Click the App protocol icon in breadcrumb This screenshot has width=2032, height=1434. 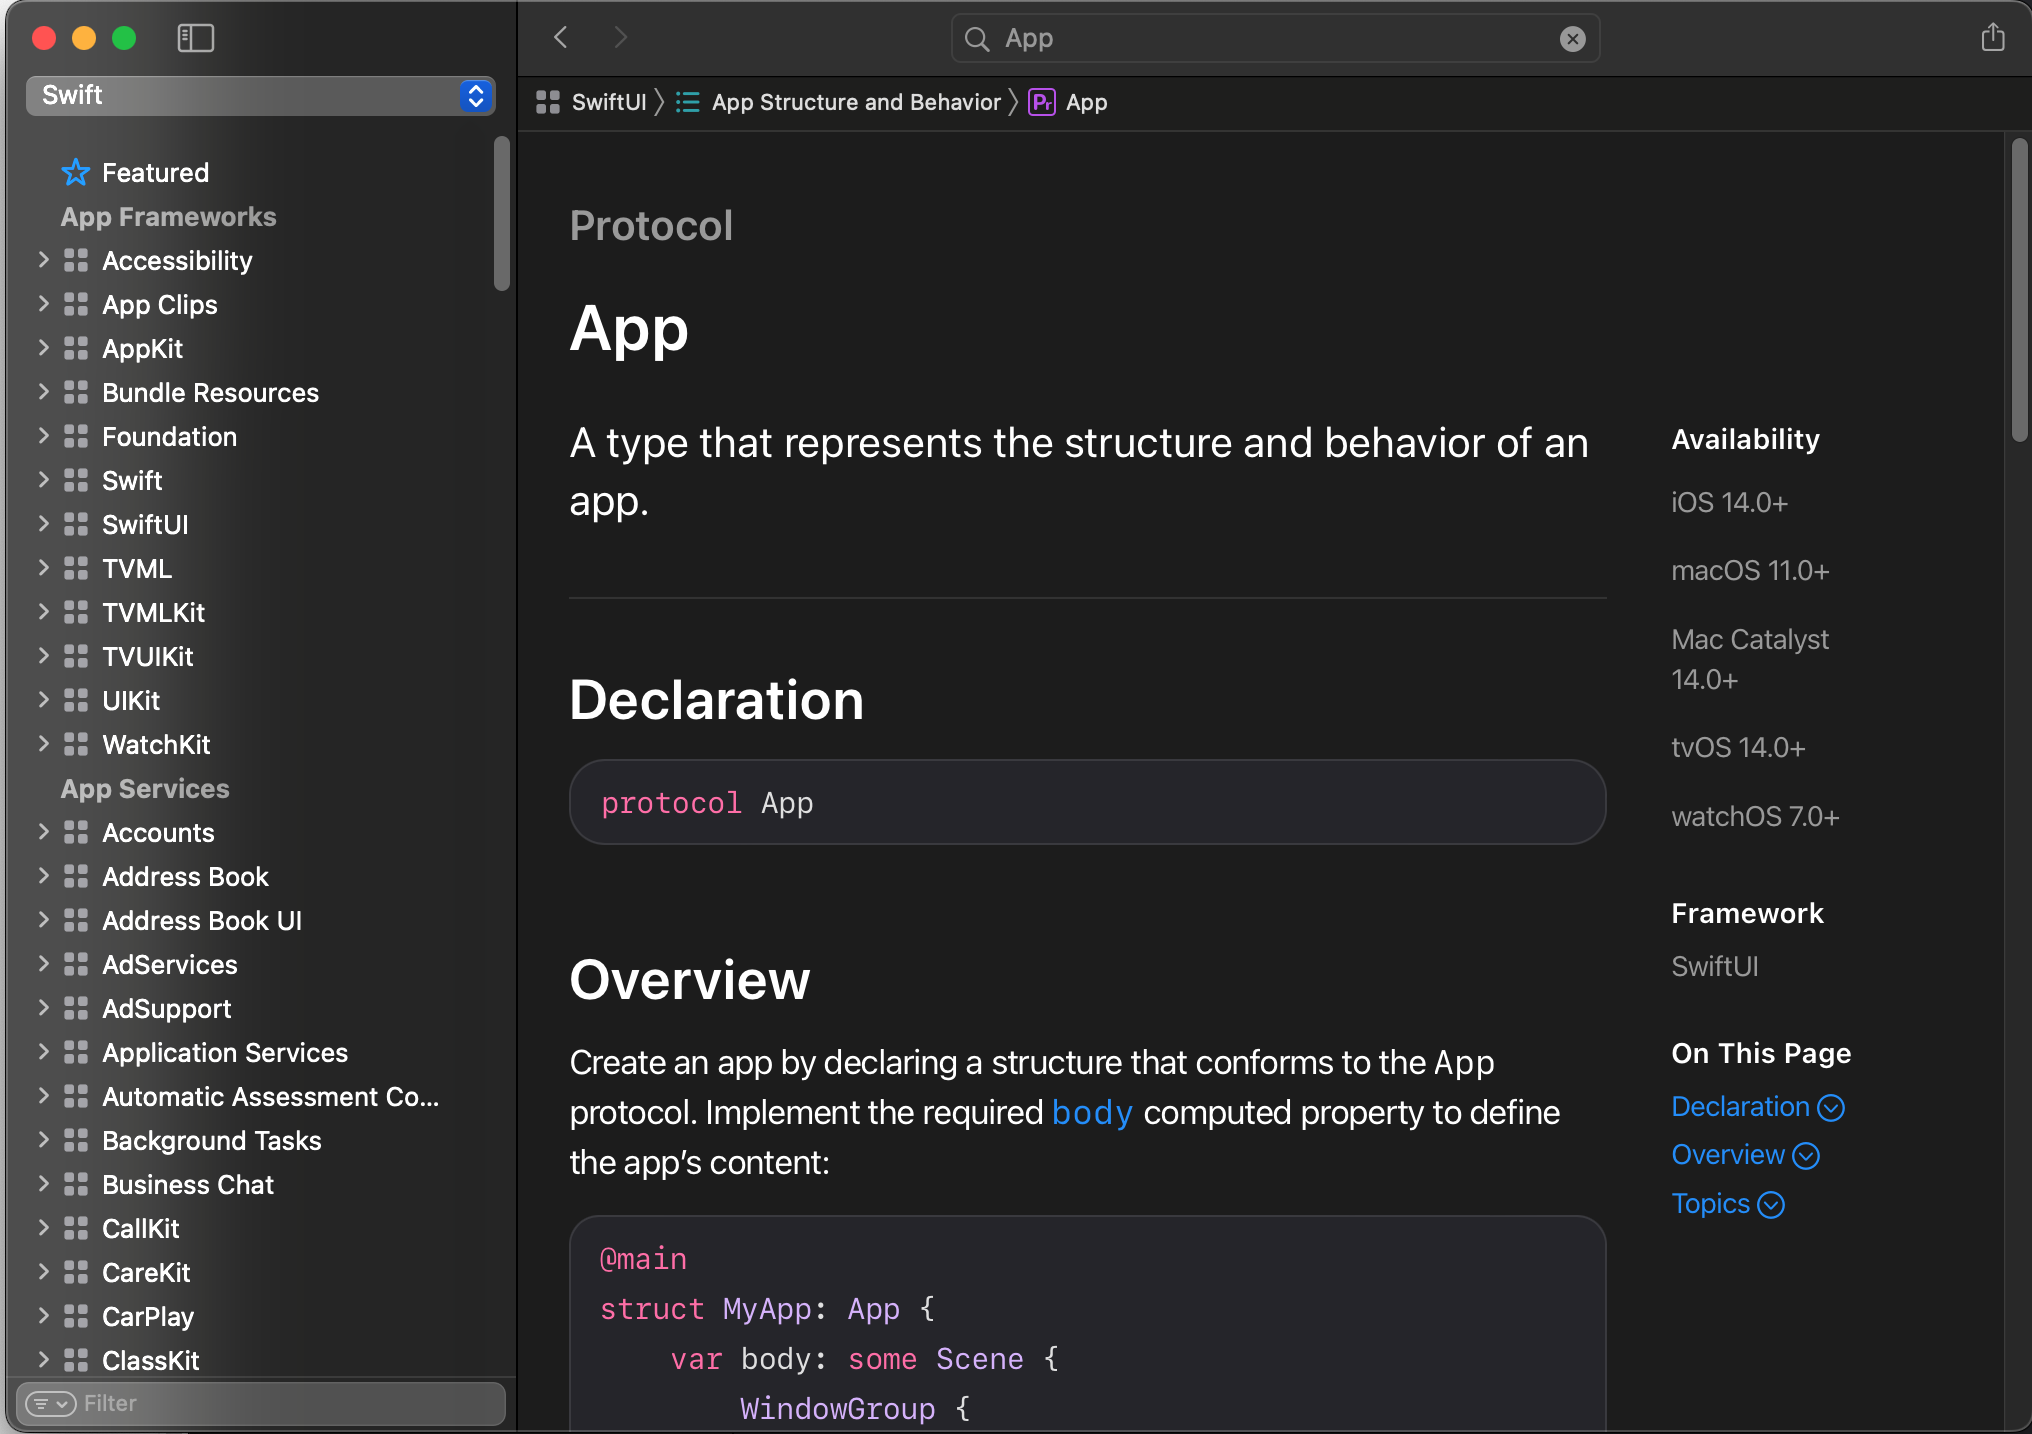coord(1042,102)
